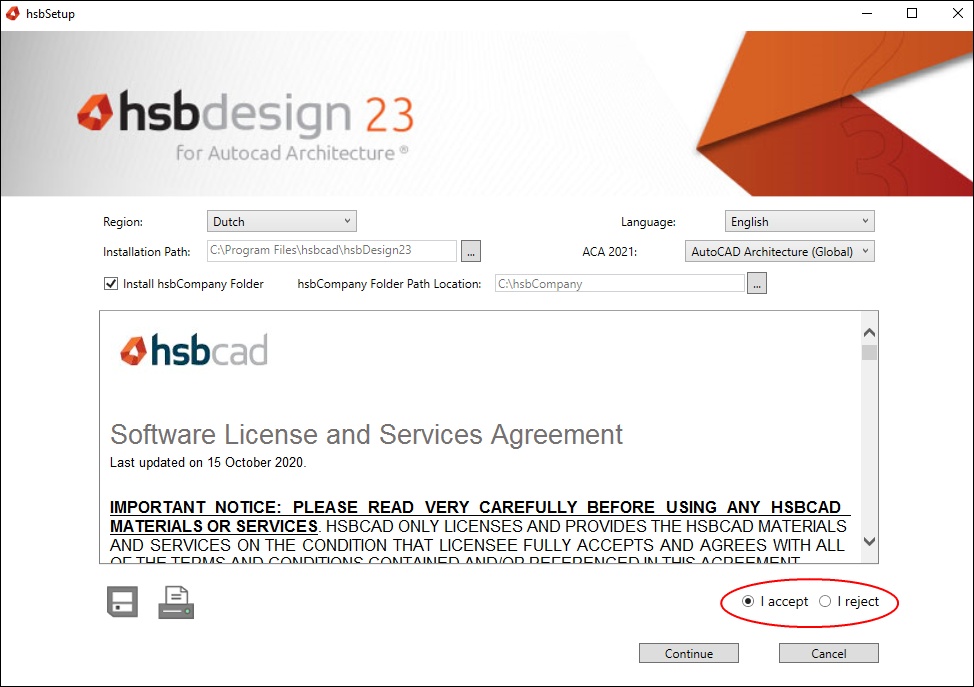Close the hsbSetup window
Image resolution: width=974 pixels, height=687 pixels.
coord(957,13)
